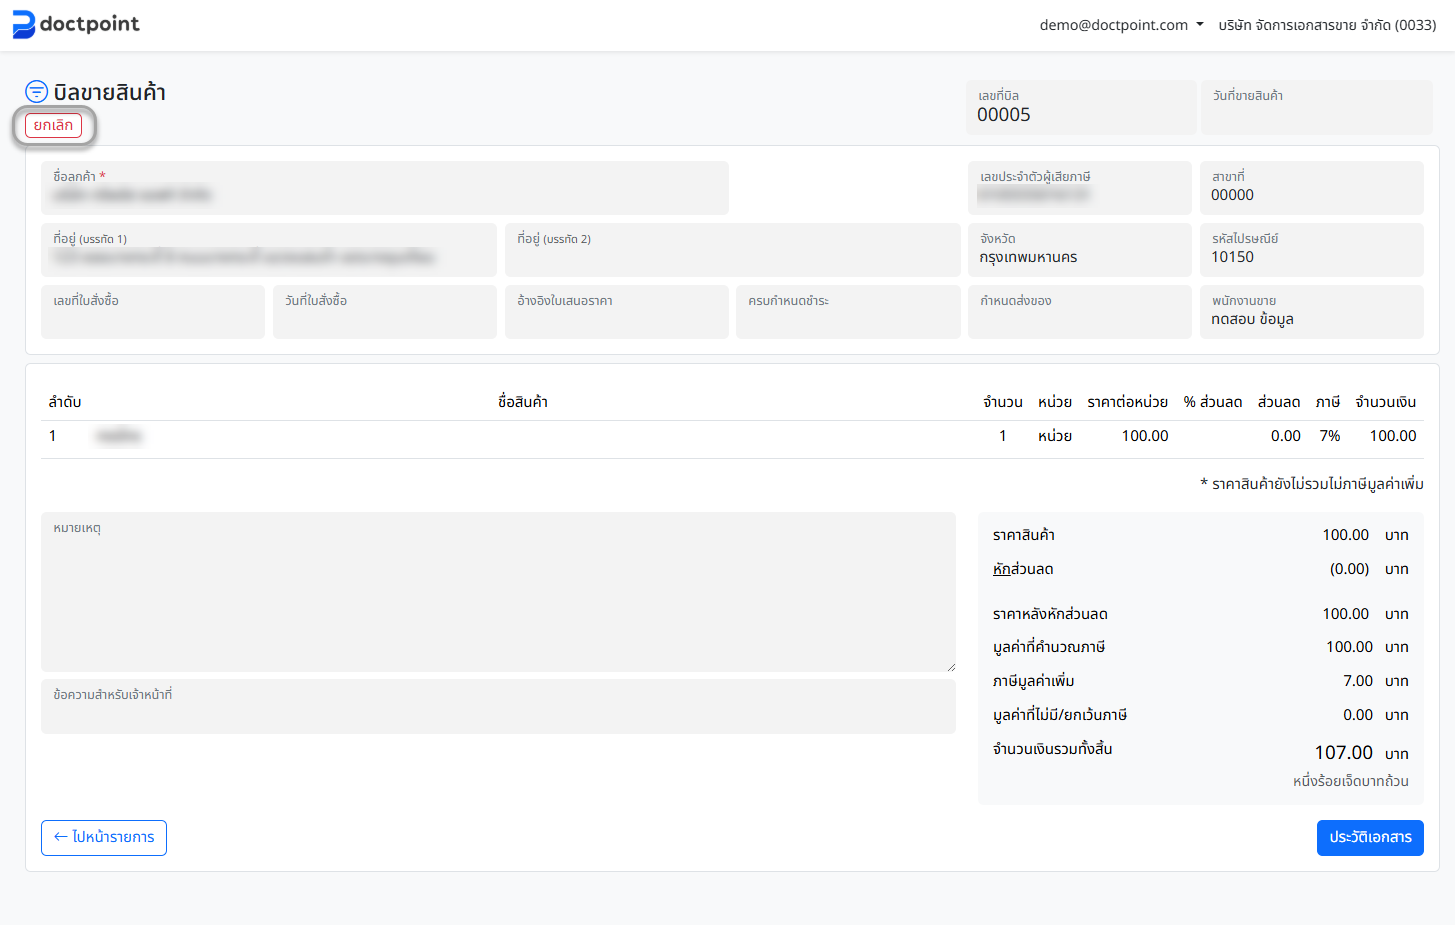Click the เลขประจำตัวผู้เสียภาษี tax ID field
1455x925 pixels.
coord(1079,188)
